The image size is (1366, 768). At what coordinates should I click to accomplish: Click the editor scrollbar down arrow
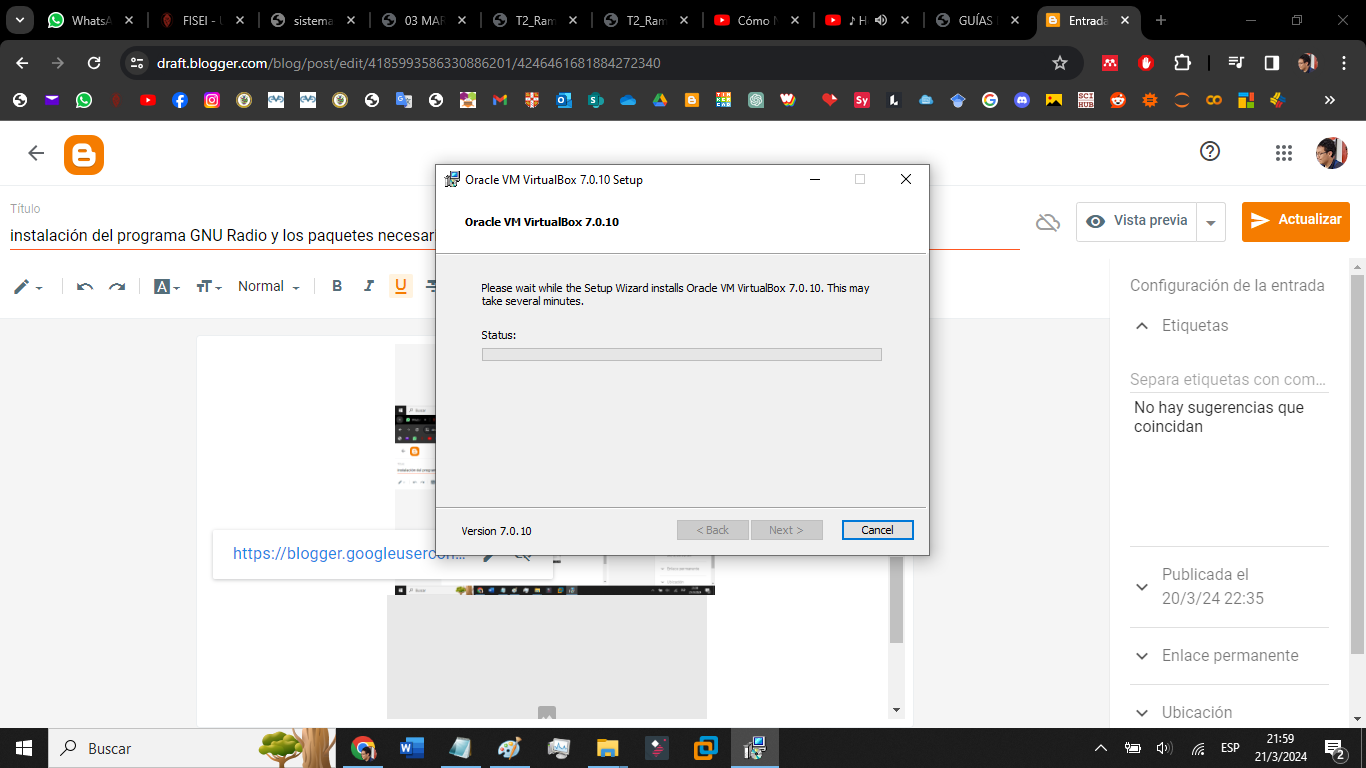point(896,710)
